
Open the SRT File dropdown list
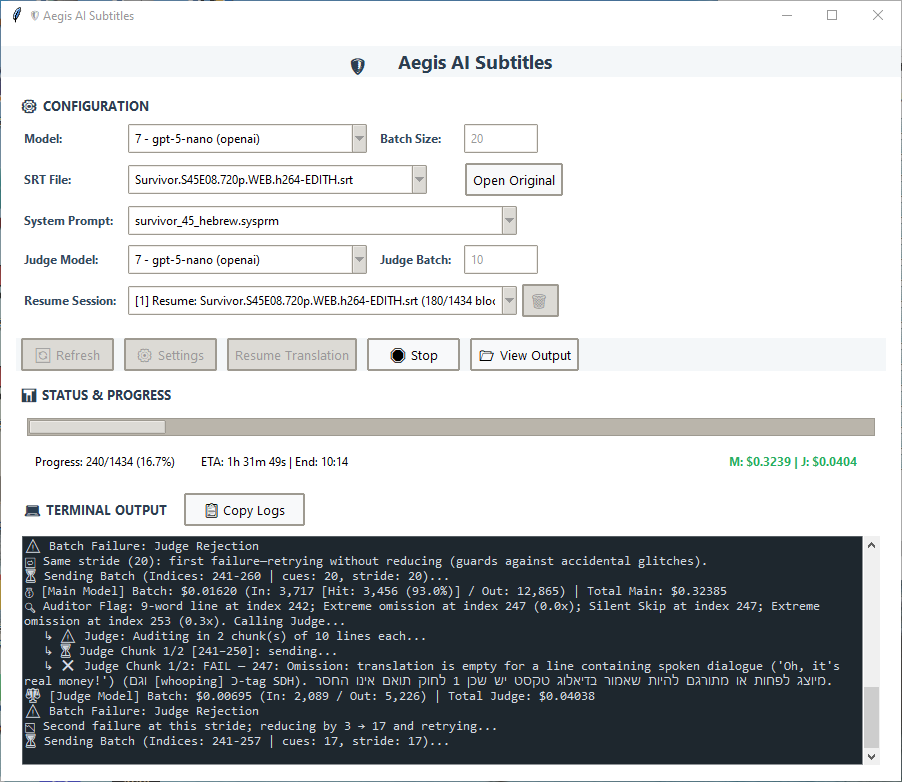420,180
